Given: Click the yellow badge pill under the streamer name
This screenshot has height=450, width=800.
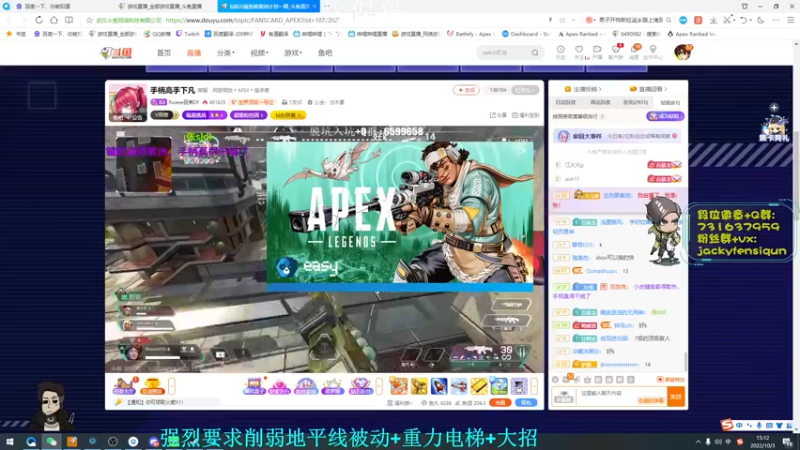Looking at the screenshot, I should click(x=288, y=115).
